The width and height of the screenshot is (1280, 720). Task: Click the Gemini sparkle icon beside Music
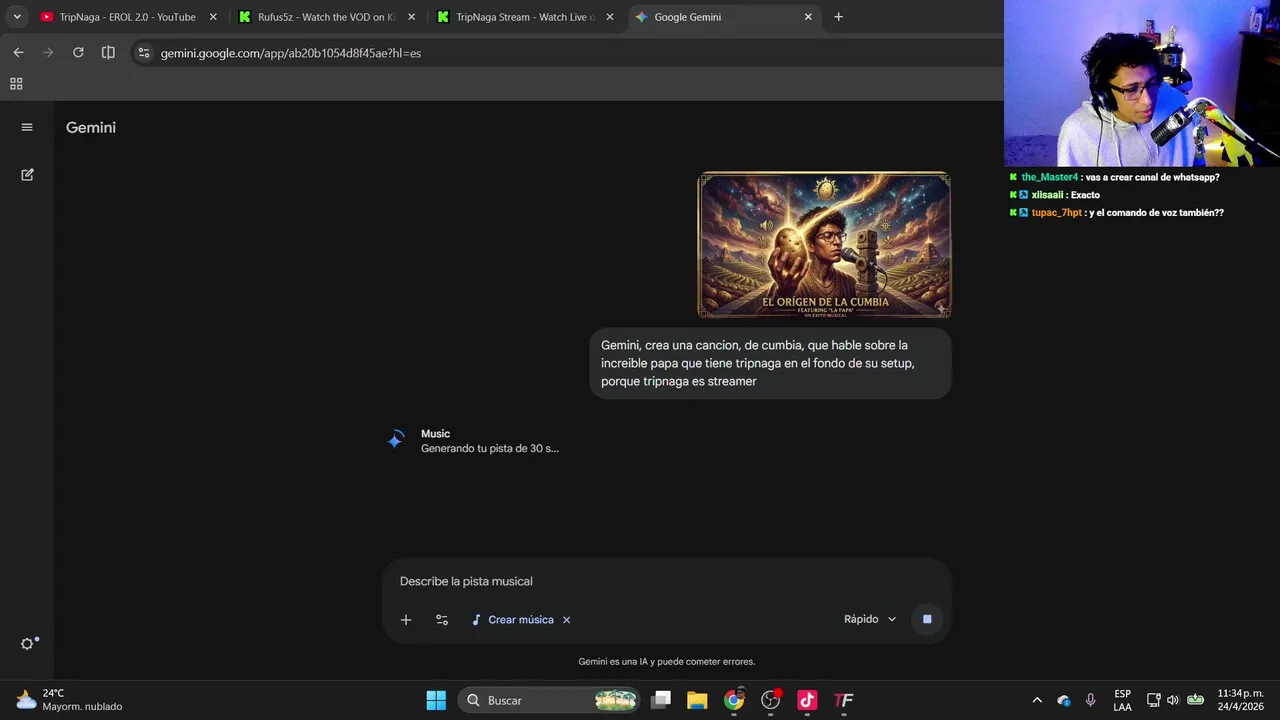[x=396, y=440]
